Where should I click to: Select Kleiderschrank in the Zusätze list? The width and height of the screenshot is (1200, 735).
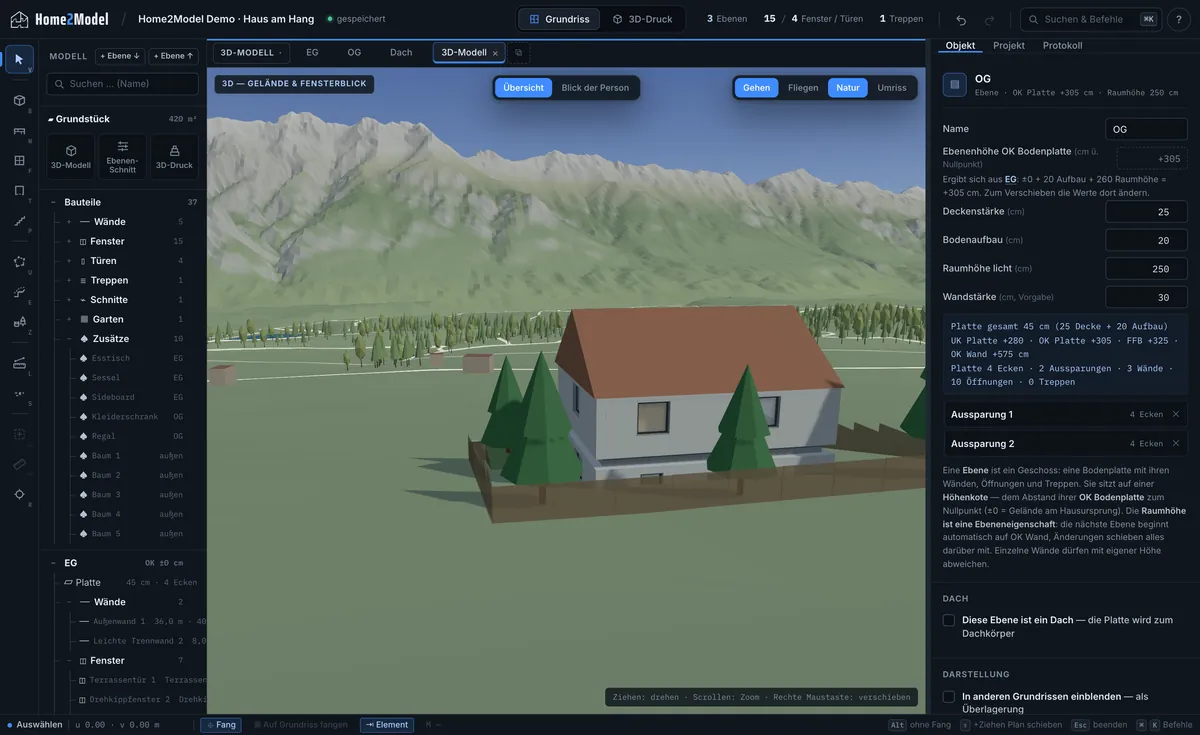pos(124,416)
